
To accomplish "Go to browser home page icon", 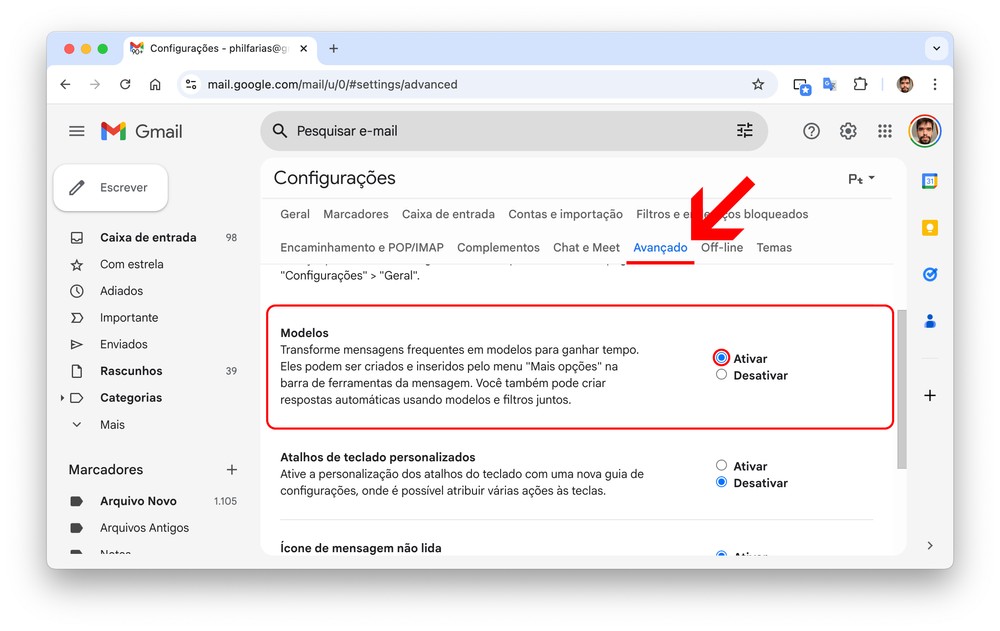I will (155, 84).
